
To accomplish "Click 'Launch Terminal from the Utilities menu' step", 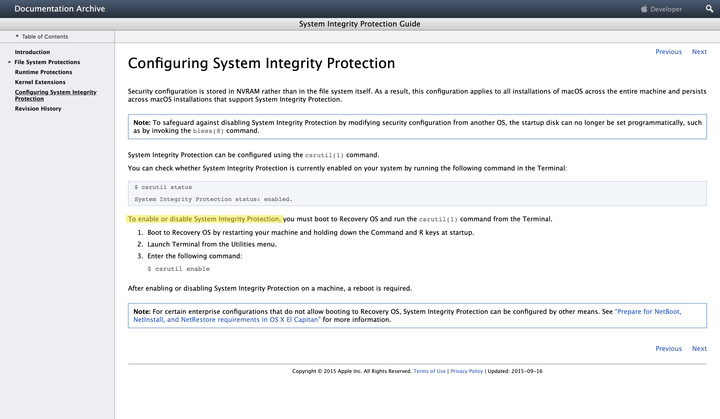I will click(x=212, y=244).
